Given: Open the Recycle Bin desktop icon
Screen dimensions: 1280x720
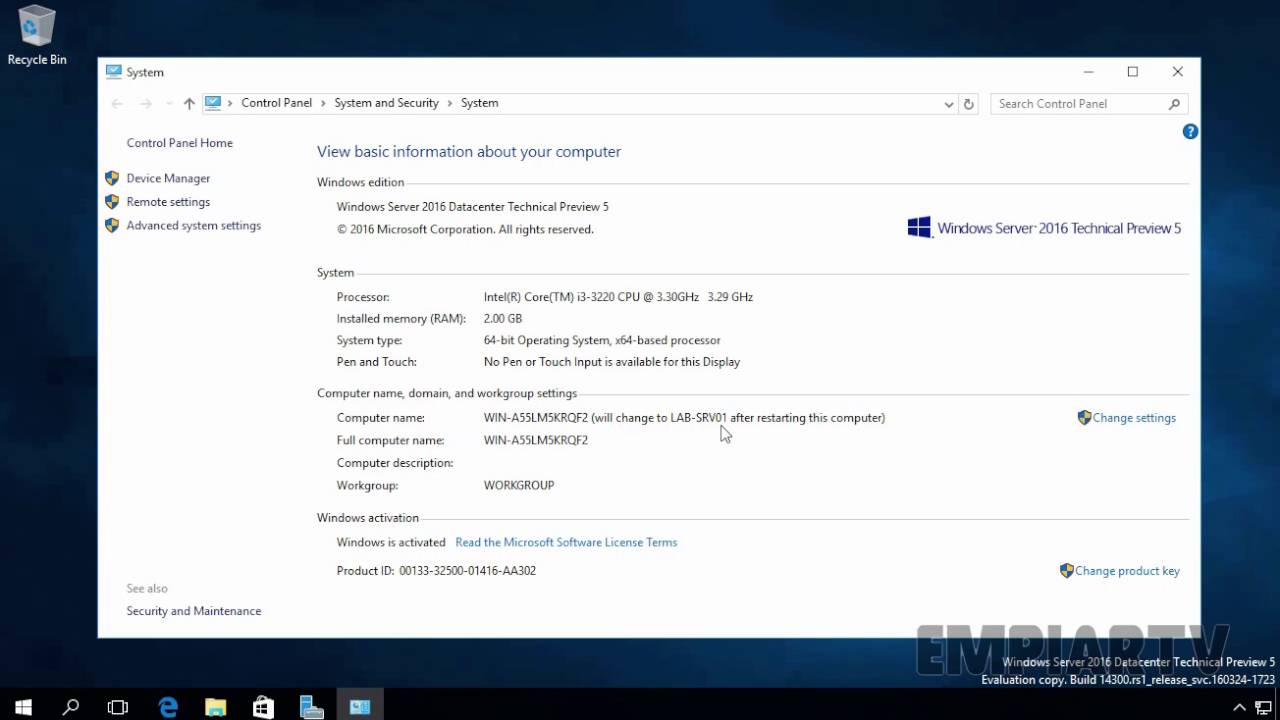Looking at the screenshot, I should tap(37, 35).
